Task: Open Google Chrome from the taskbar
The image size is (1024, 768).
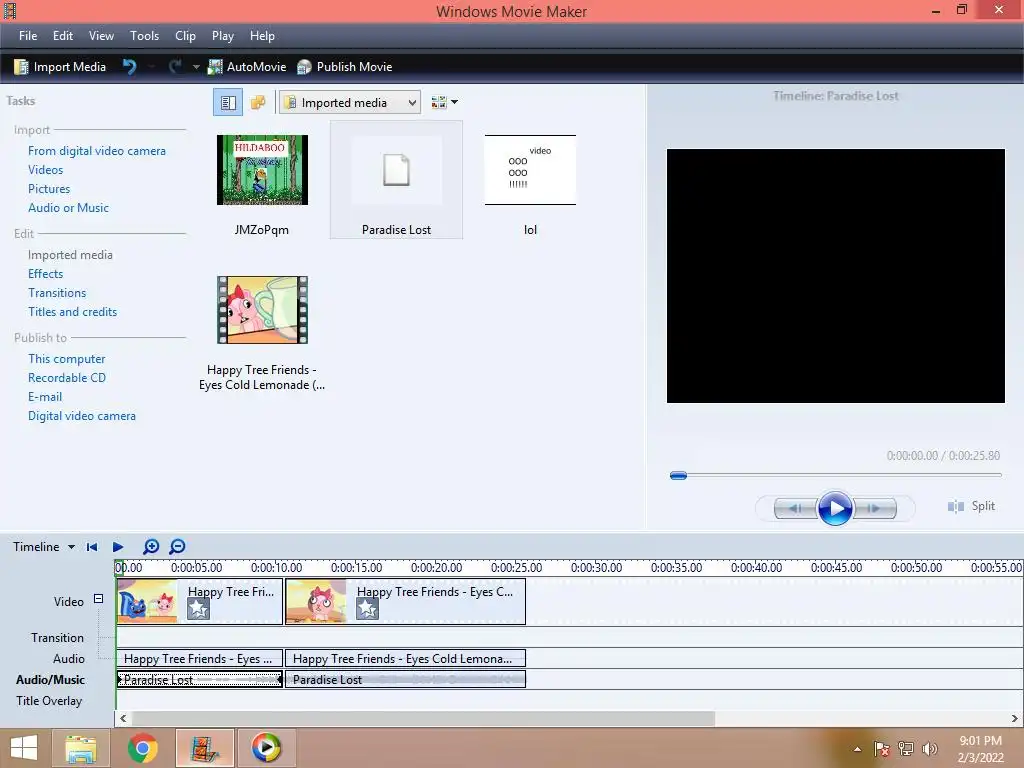Action: click(x=142, y=748)
